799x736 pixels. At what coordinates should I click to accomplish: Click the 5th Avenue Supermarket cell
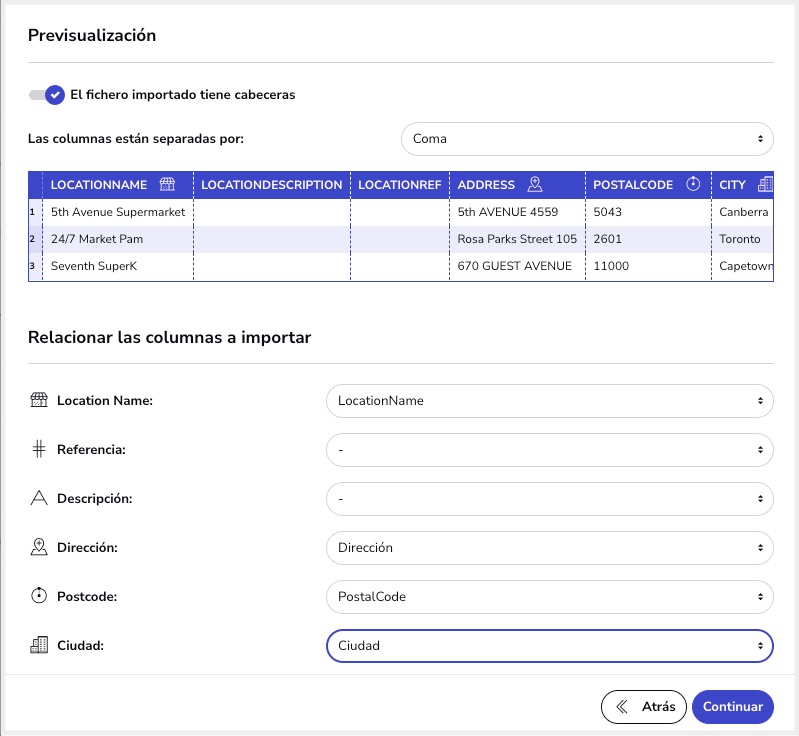118,212
